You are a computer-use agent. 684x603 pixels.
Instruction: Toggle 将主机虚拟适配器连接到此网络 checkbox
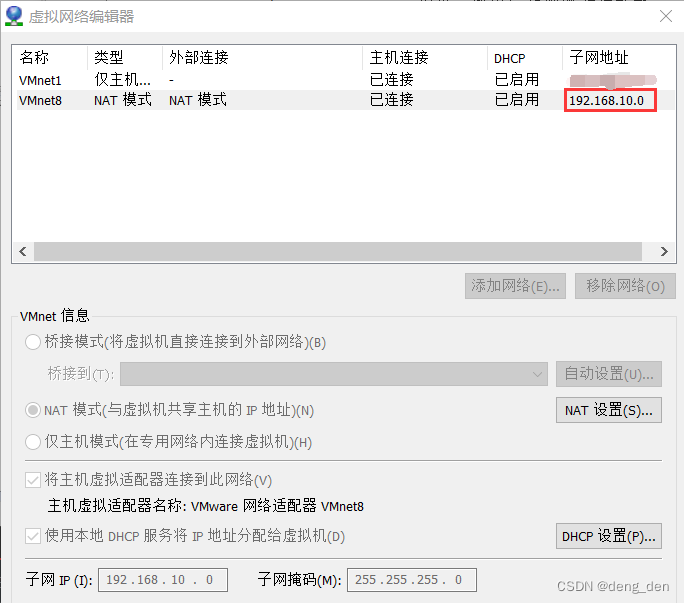(x=33, y=480)
